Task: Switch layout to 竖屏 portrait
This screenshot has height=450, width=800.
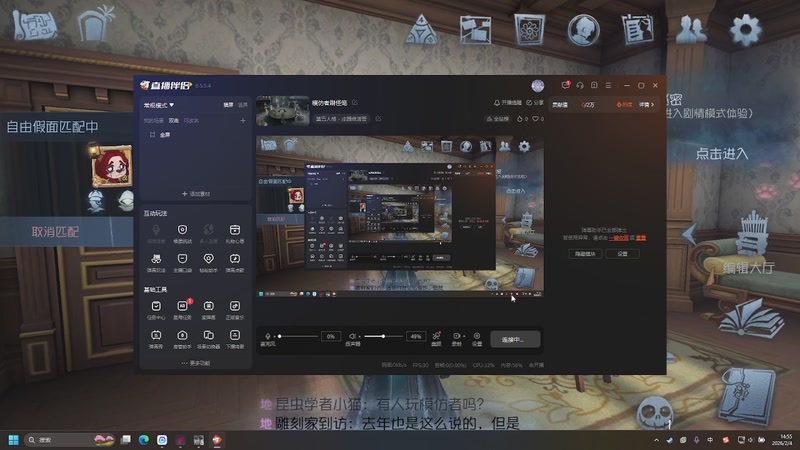Action: [242, 105]
